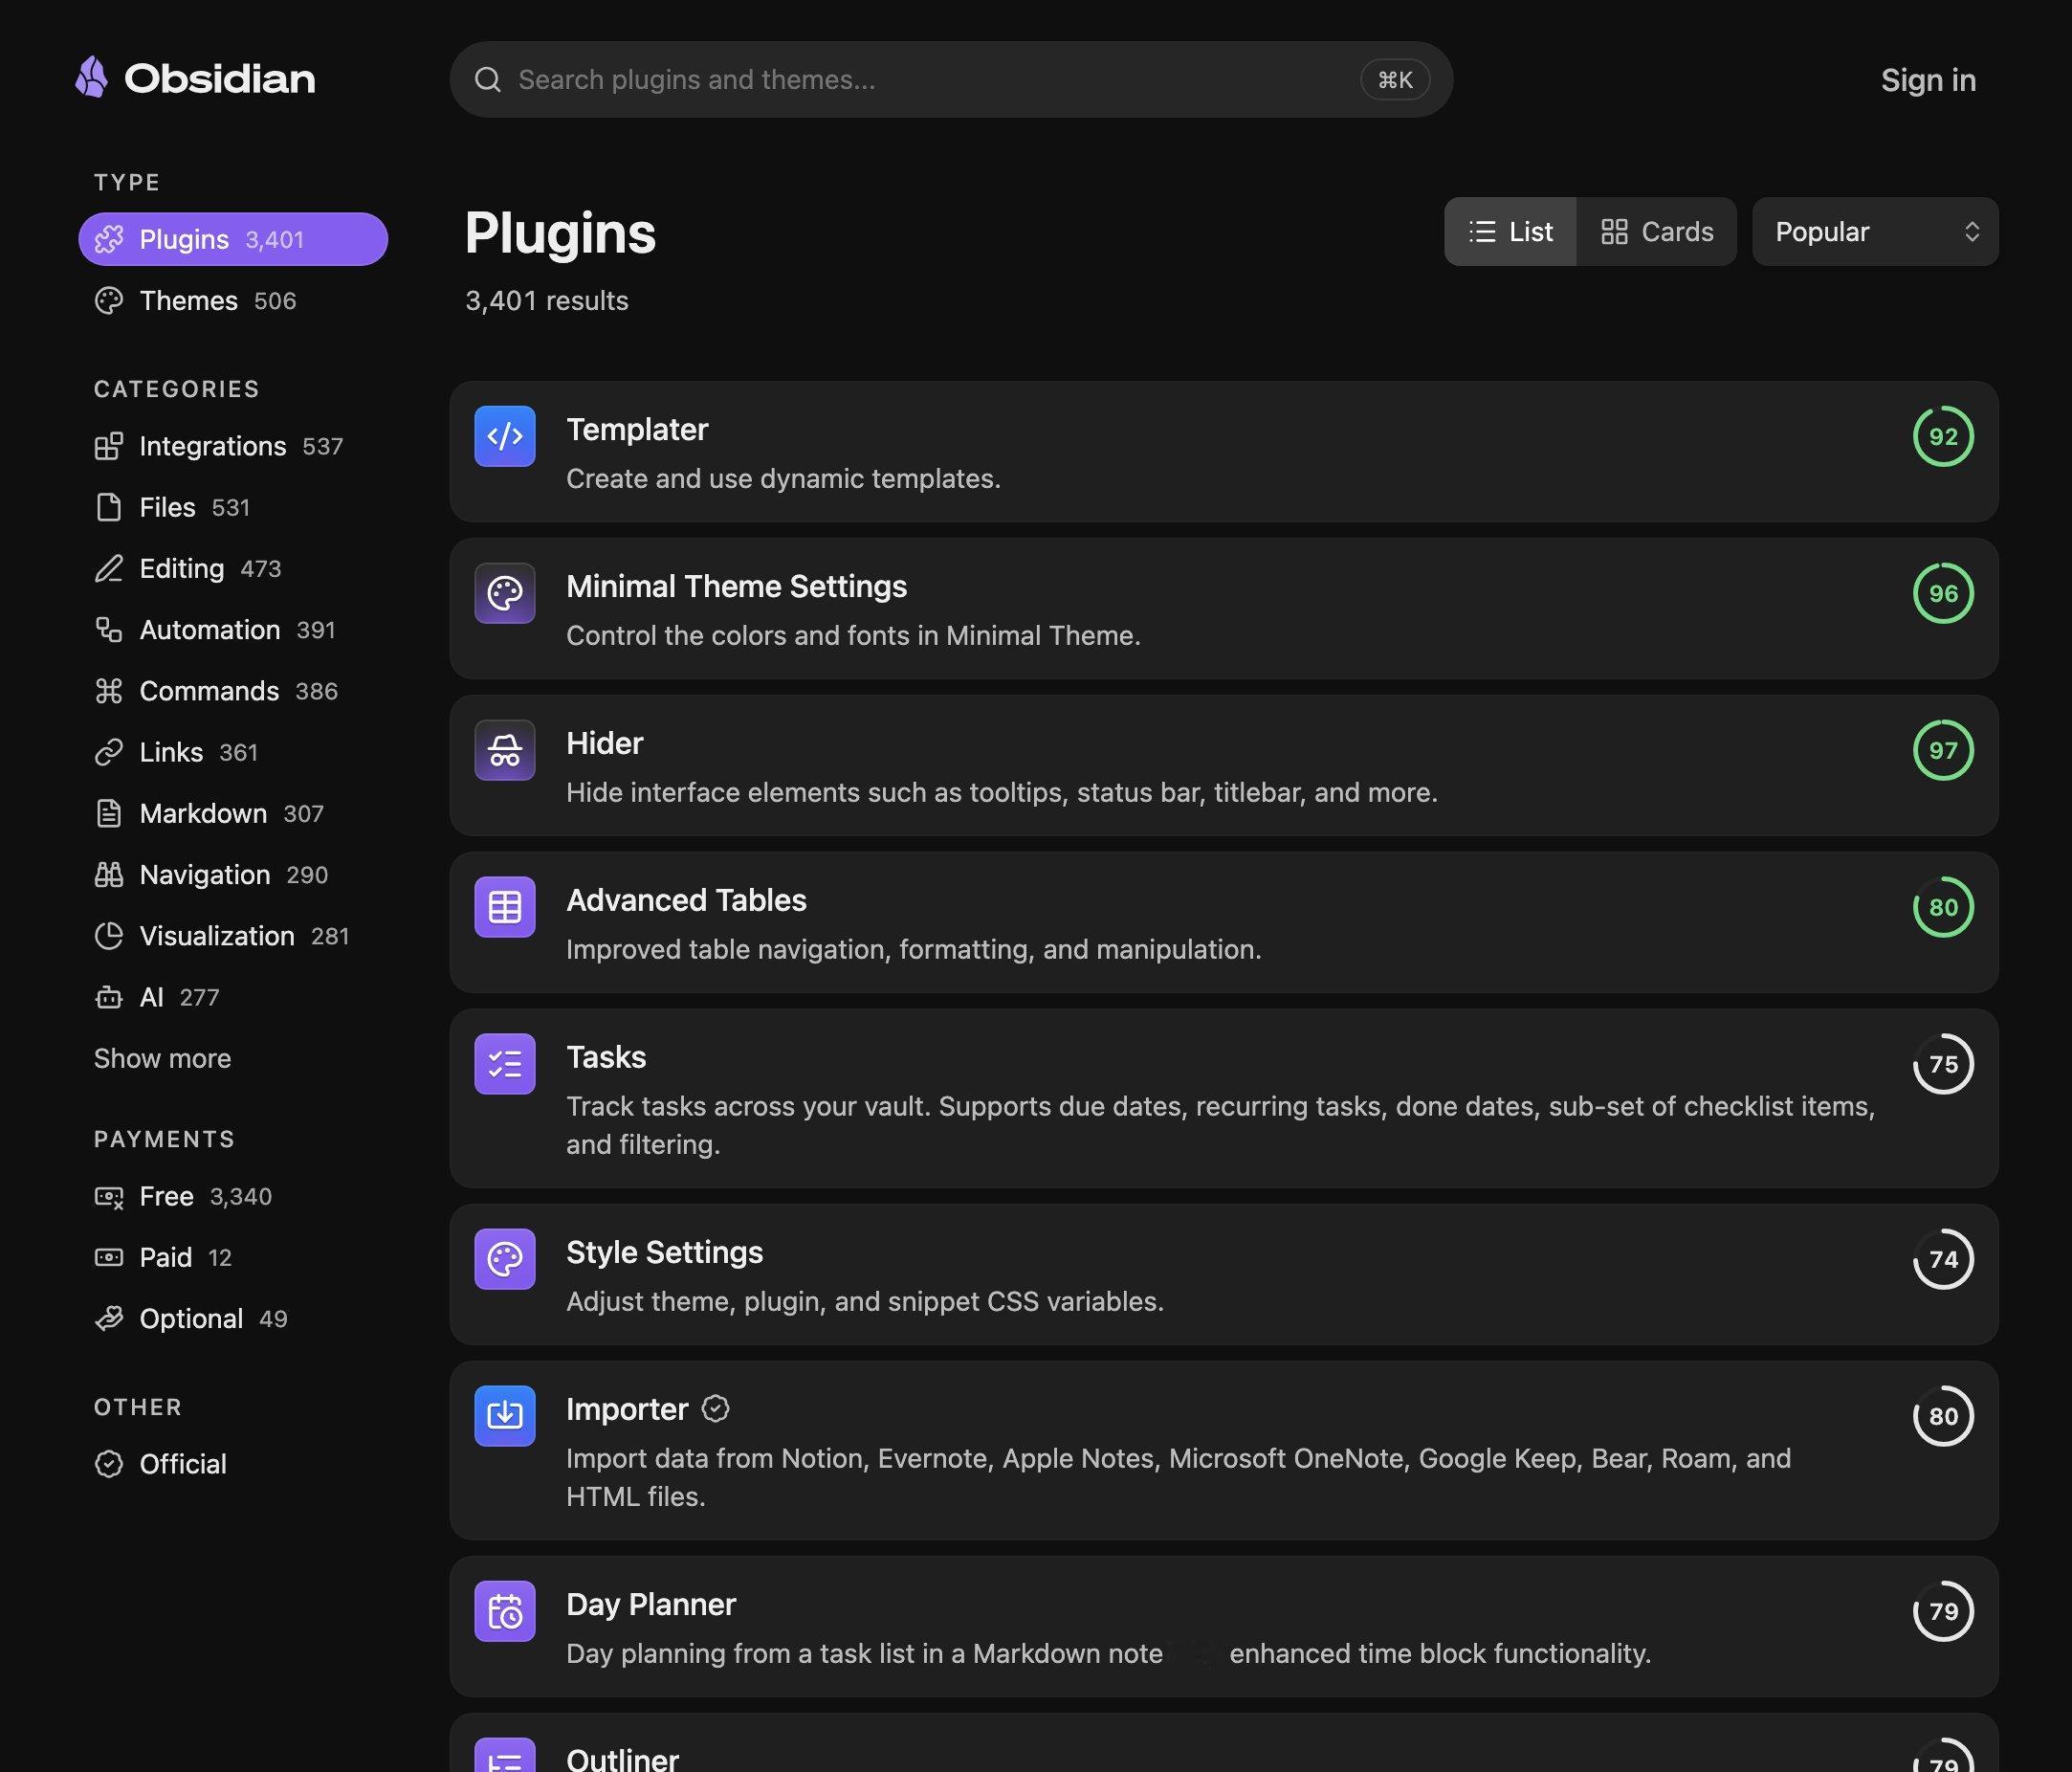
Task: Click the Importer verified badge
Action: tap(715, 1409)
